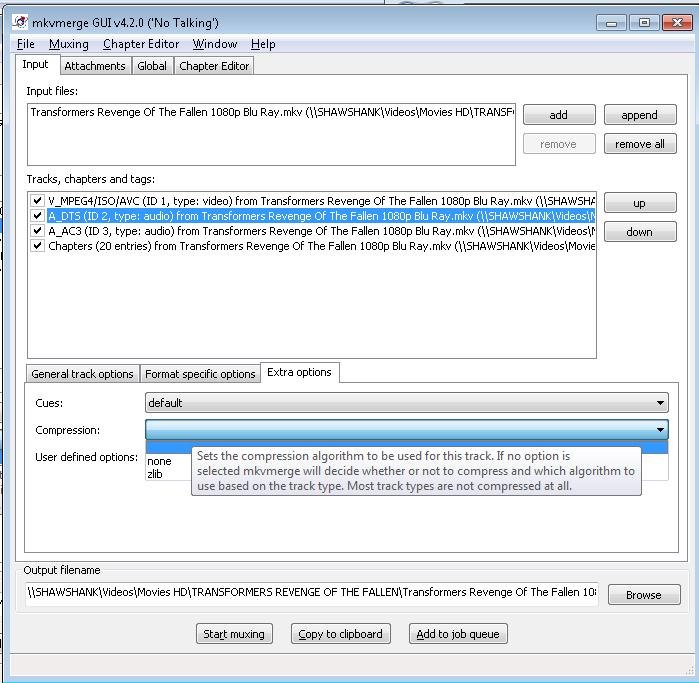Switch to the Attachments tab
This screenshot has width=699, height=683.
95,66
